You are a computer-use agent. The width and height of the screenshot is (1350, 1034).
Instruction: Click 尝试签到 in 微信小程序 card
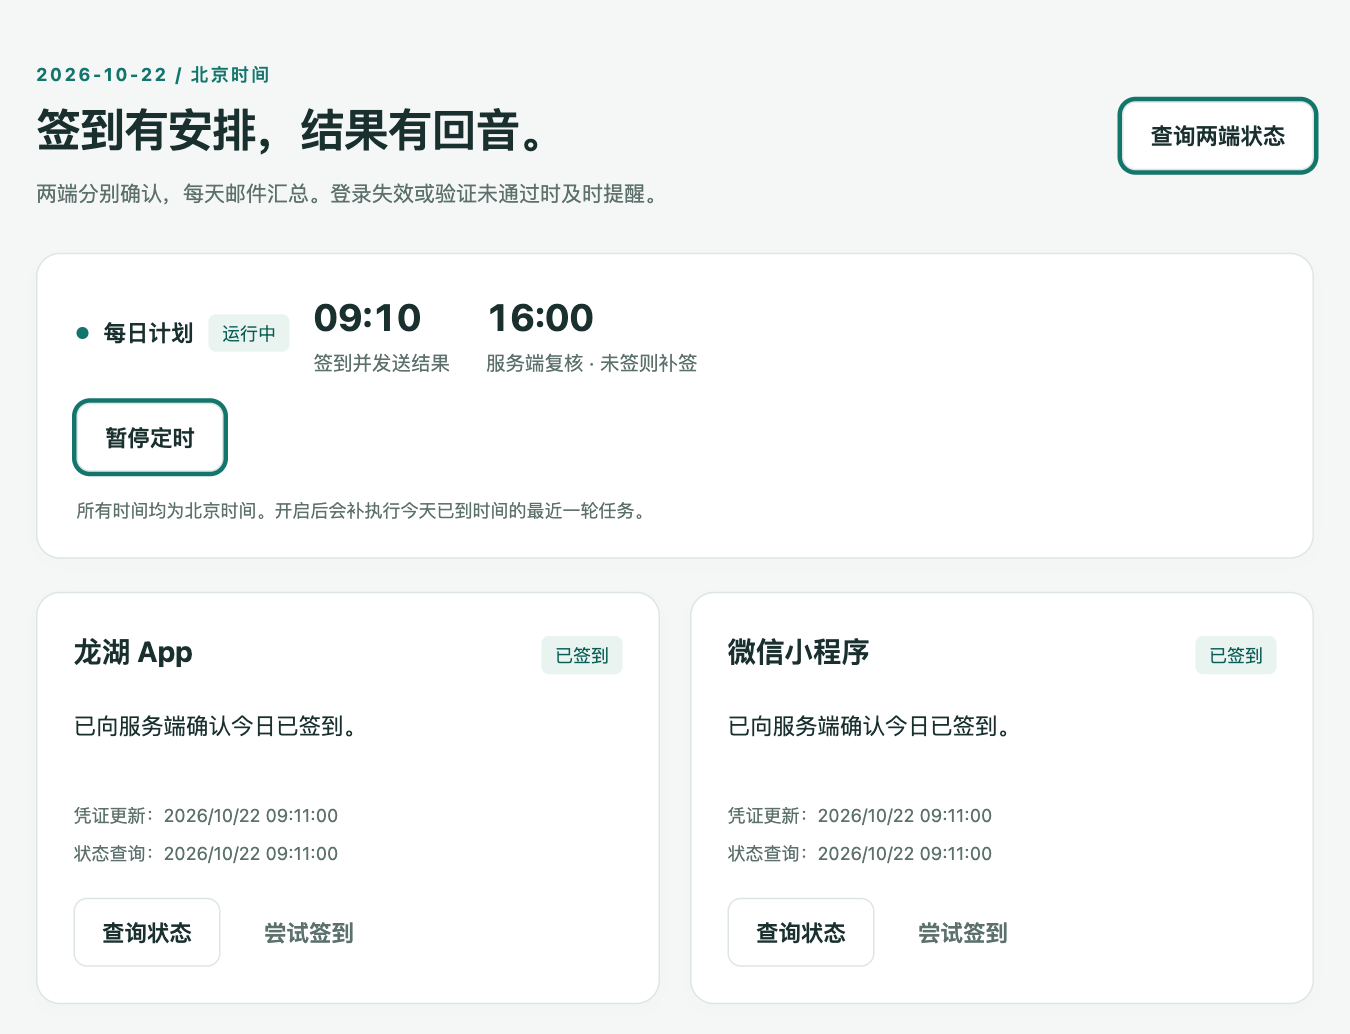(x=962, y=932)
